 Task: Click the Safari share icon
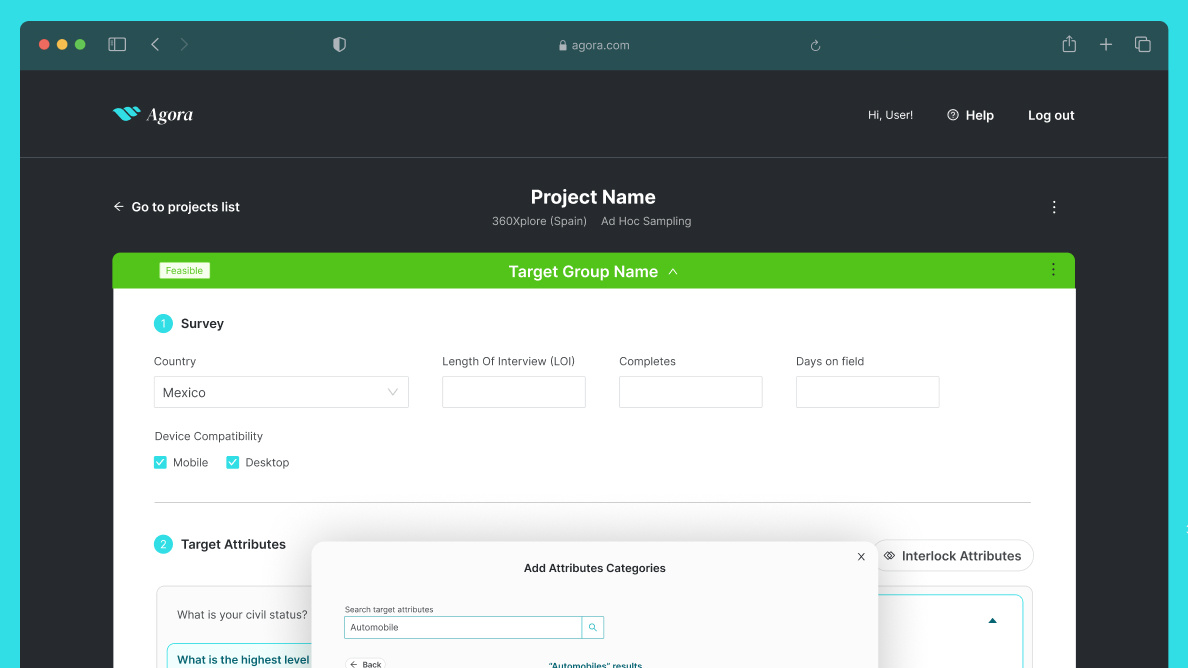[1069, 44]
